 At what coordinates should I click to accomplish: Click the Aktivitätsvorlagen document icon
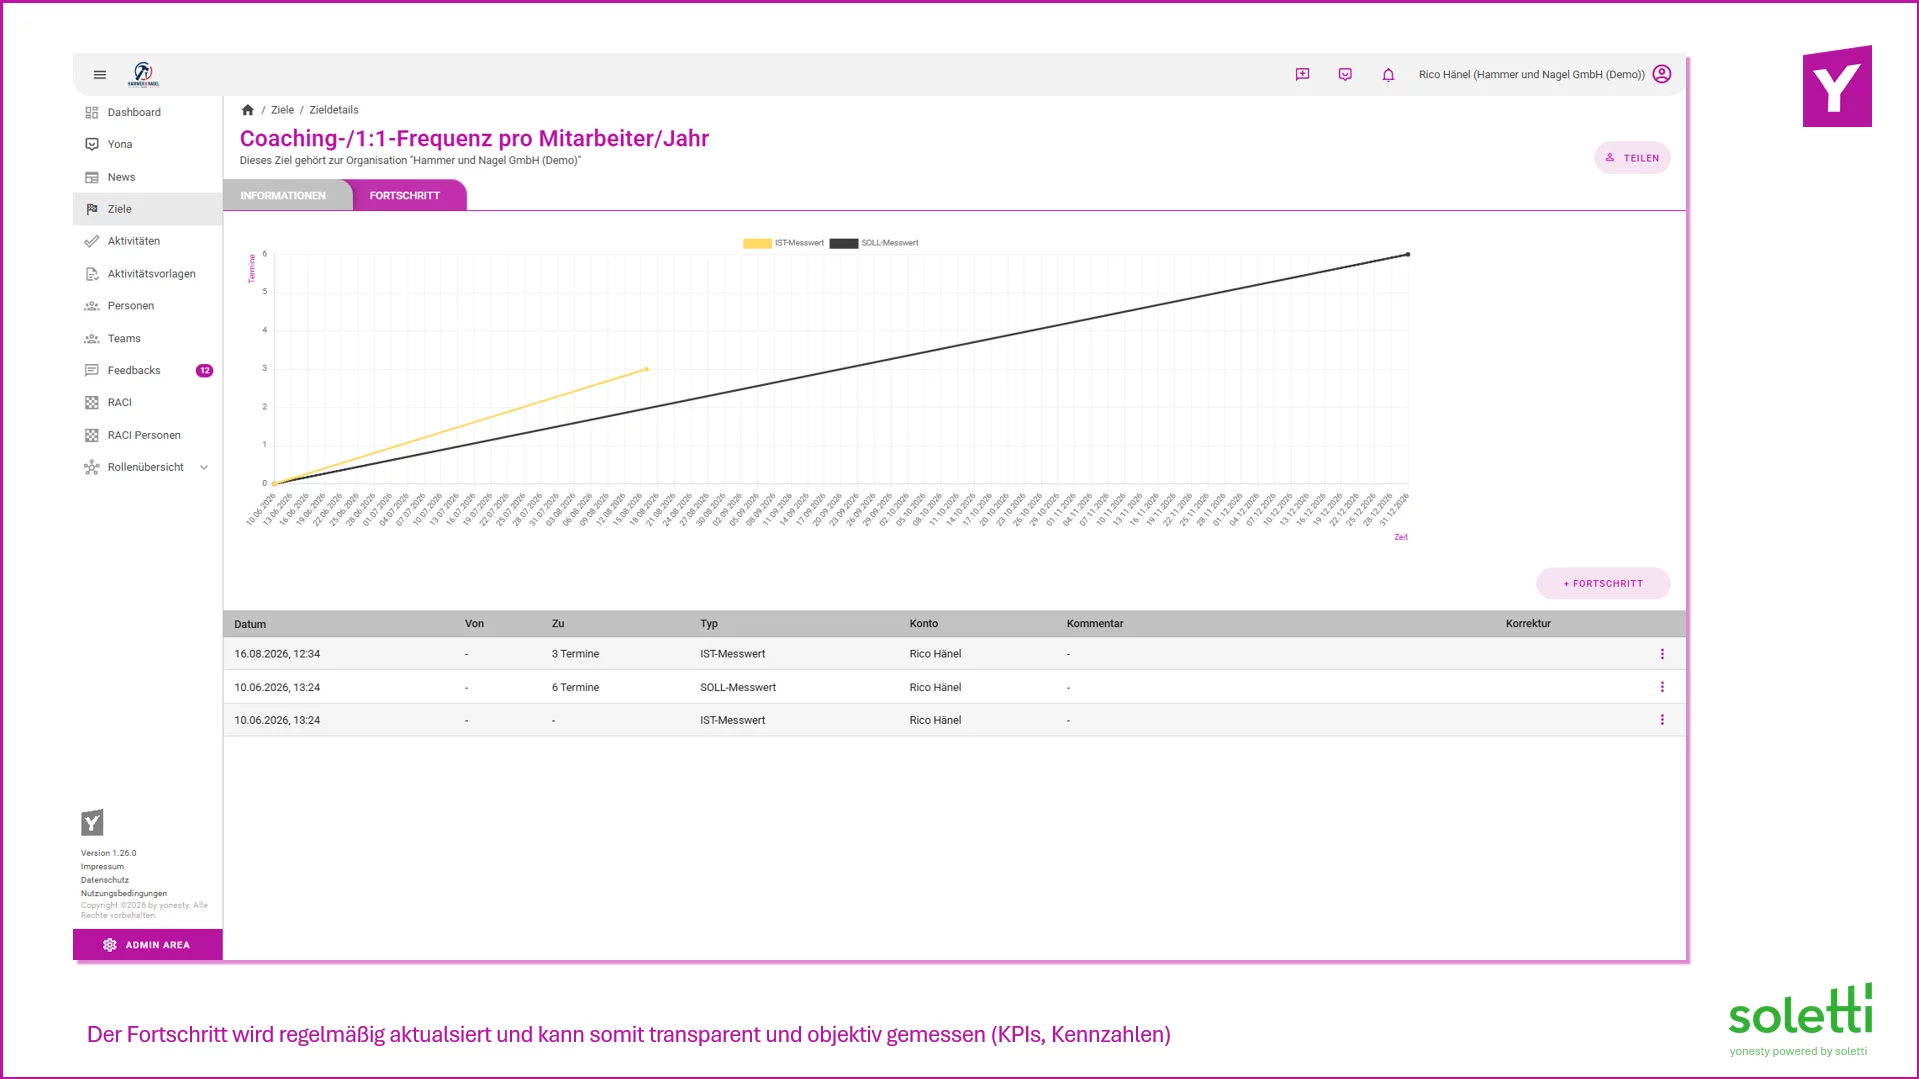click(92, 274)
